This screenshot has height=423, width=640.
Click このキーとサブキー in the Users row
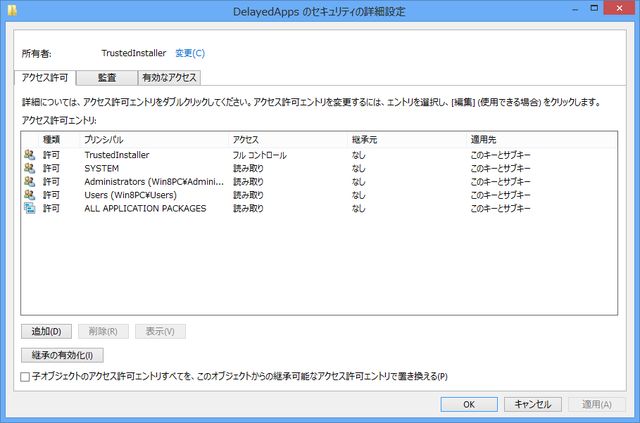coord(500,195)
